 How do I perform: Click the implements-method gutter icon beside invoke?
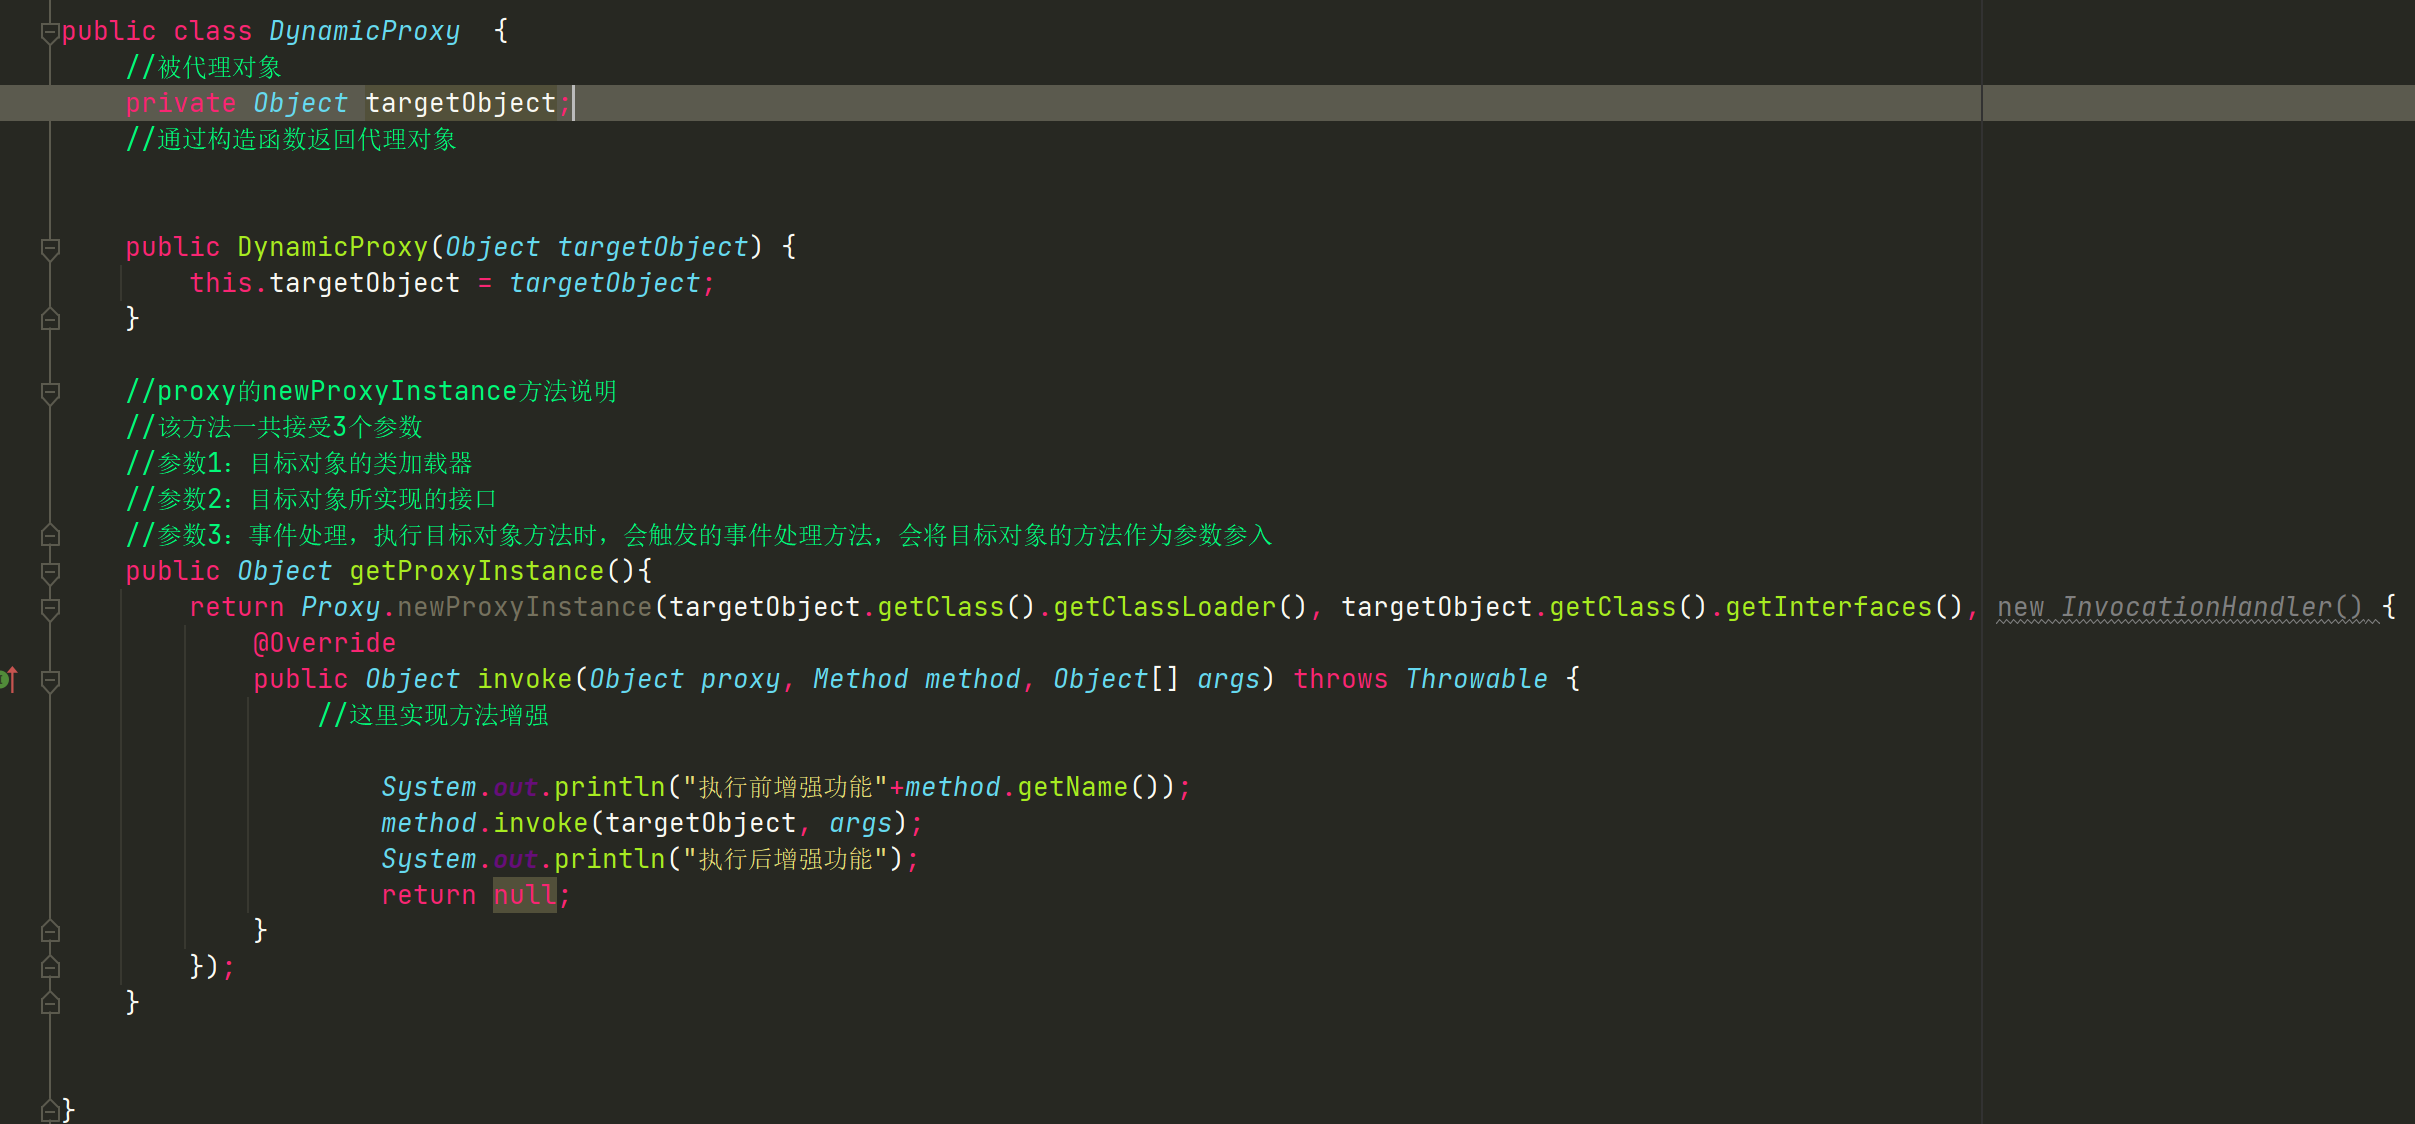point(8,680)
